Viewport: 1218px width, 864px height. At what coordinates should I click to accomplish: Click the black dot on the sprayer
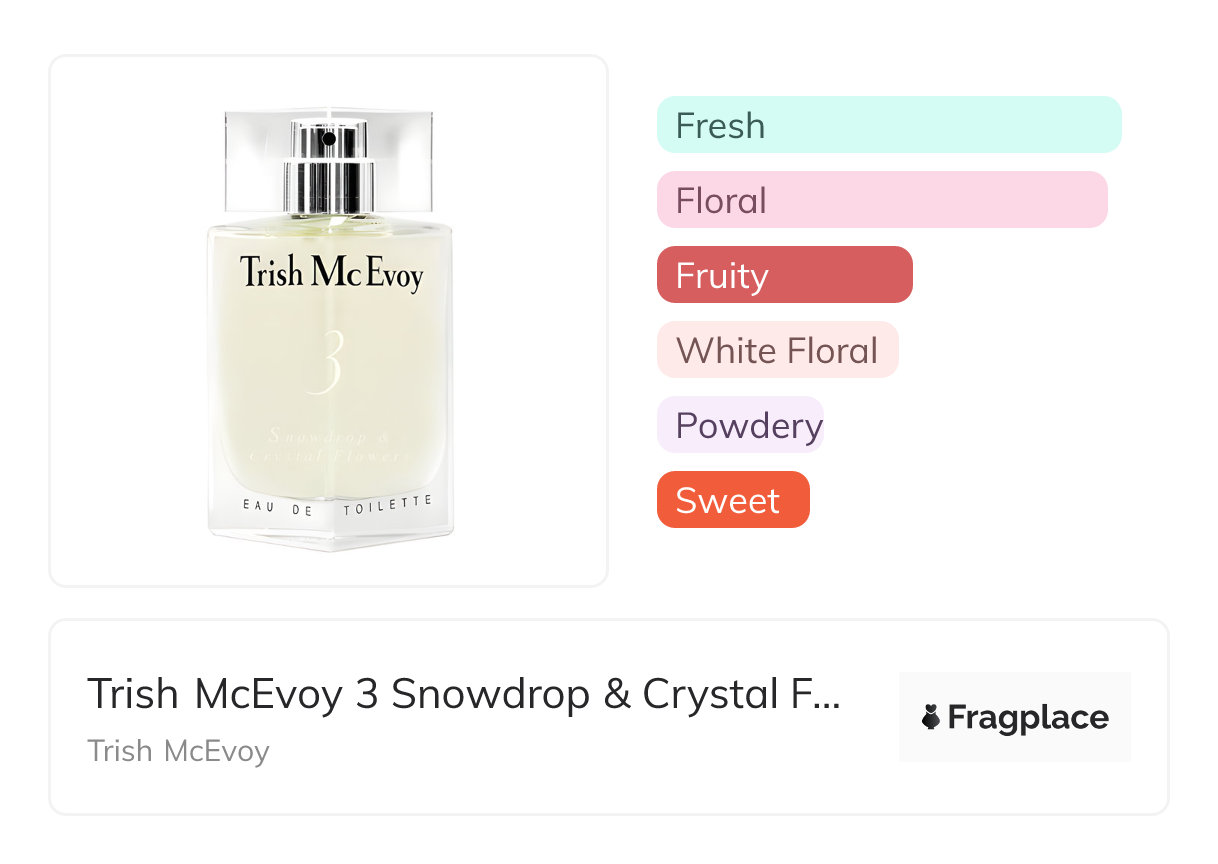pos(329,139)
